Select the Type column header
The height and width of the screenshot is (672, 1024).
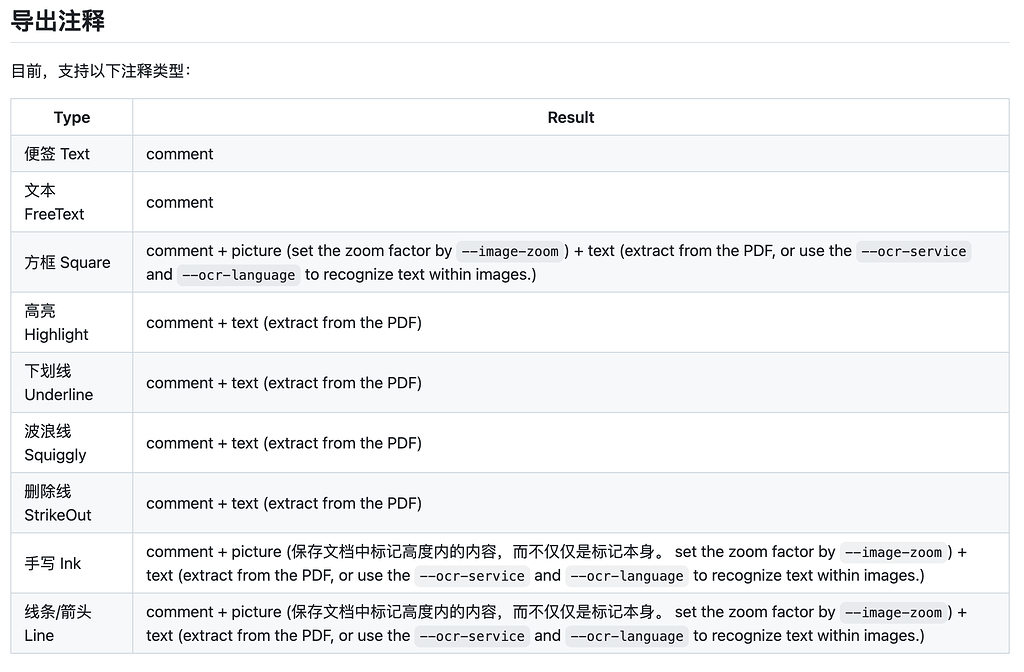pos(71,117)
